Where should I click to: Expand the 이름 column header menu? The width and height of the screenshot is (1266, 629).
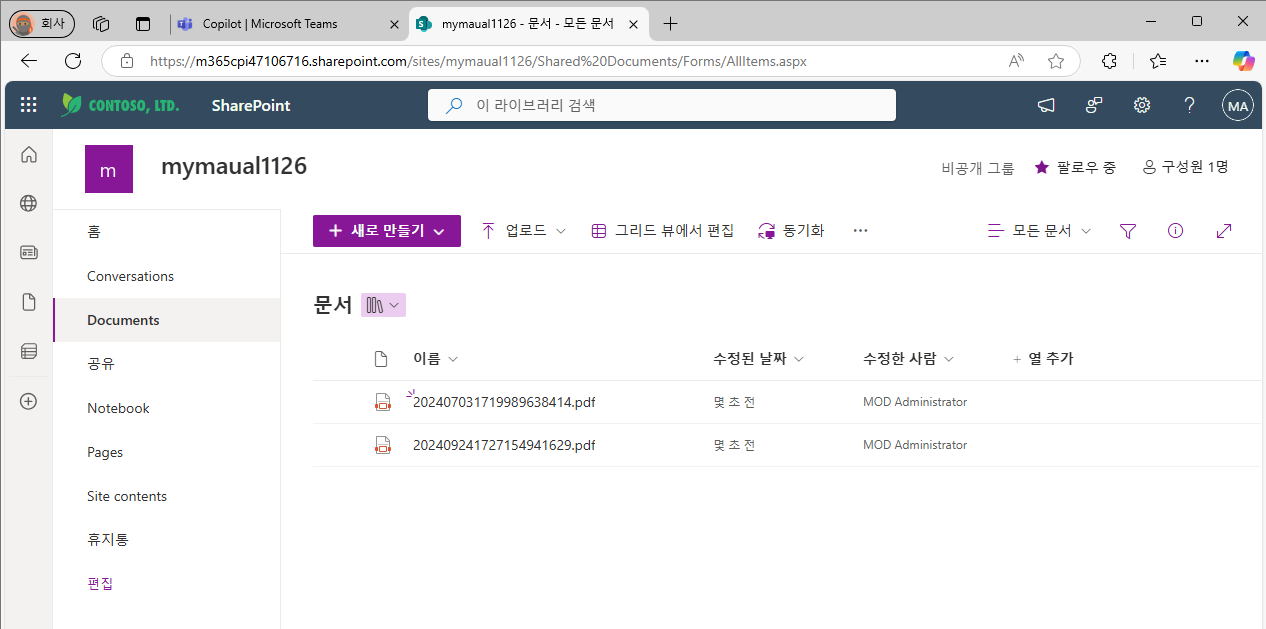click(436, 359)
